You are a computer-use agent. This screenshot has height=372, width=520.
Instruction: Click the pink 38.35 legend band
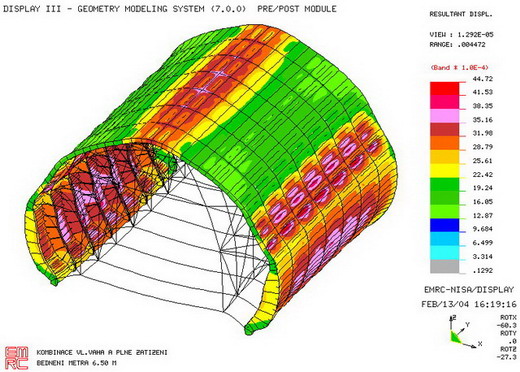click(444, 116)
